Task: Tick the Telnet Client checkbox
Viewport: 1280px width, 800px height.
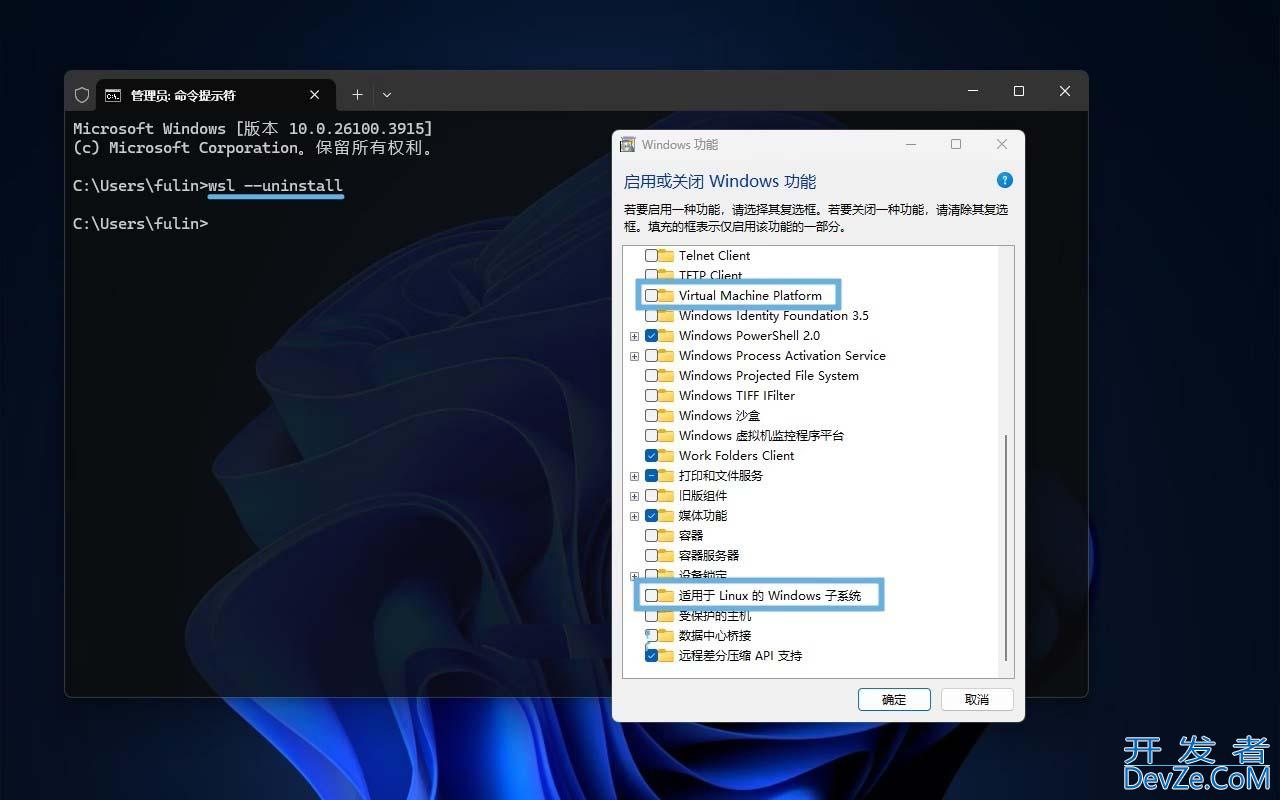Action: [x=651, y=256]
